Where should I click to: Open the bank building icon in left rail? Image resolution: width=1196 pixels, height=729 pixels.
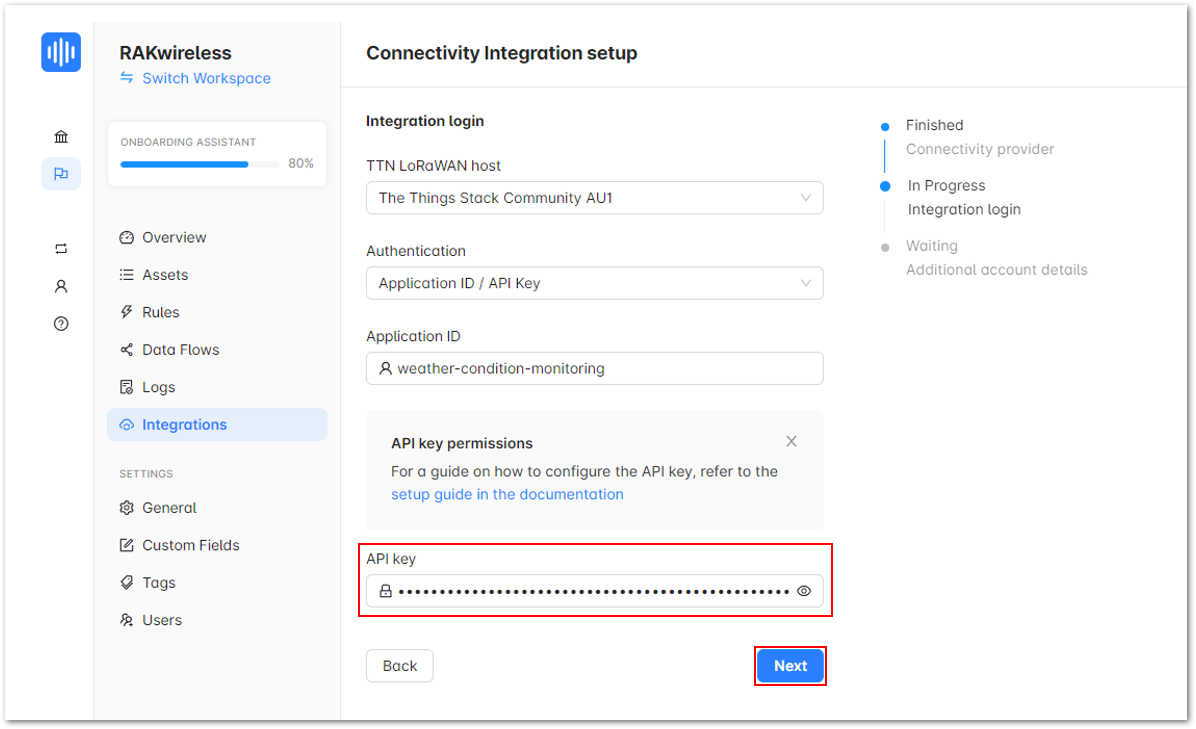point(61,136)
